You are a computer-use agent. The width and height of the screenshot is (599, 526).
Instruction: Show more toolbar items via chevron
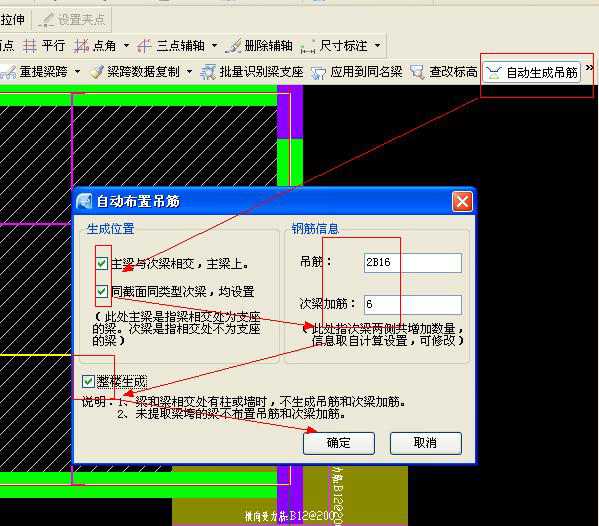[x=589, y=68]
